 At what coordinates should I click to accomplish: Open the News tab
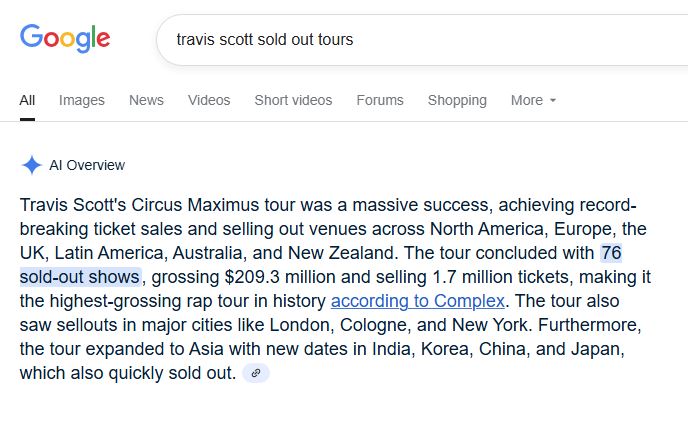pos(146,100)
